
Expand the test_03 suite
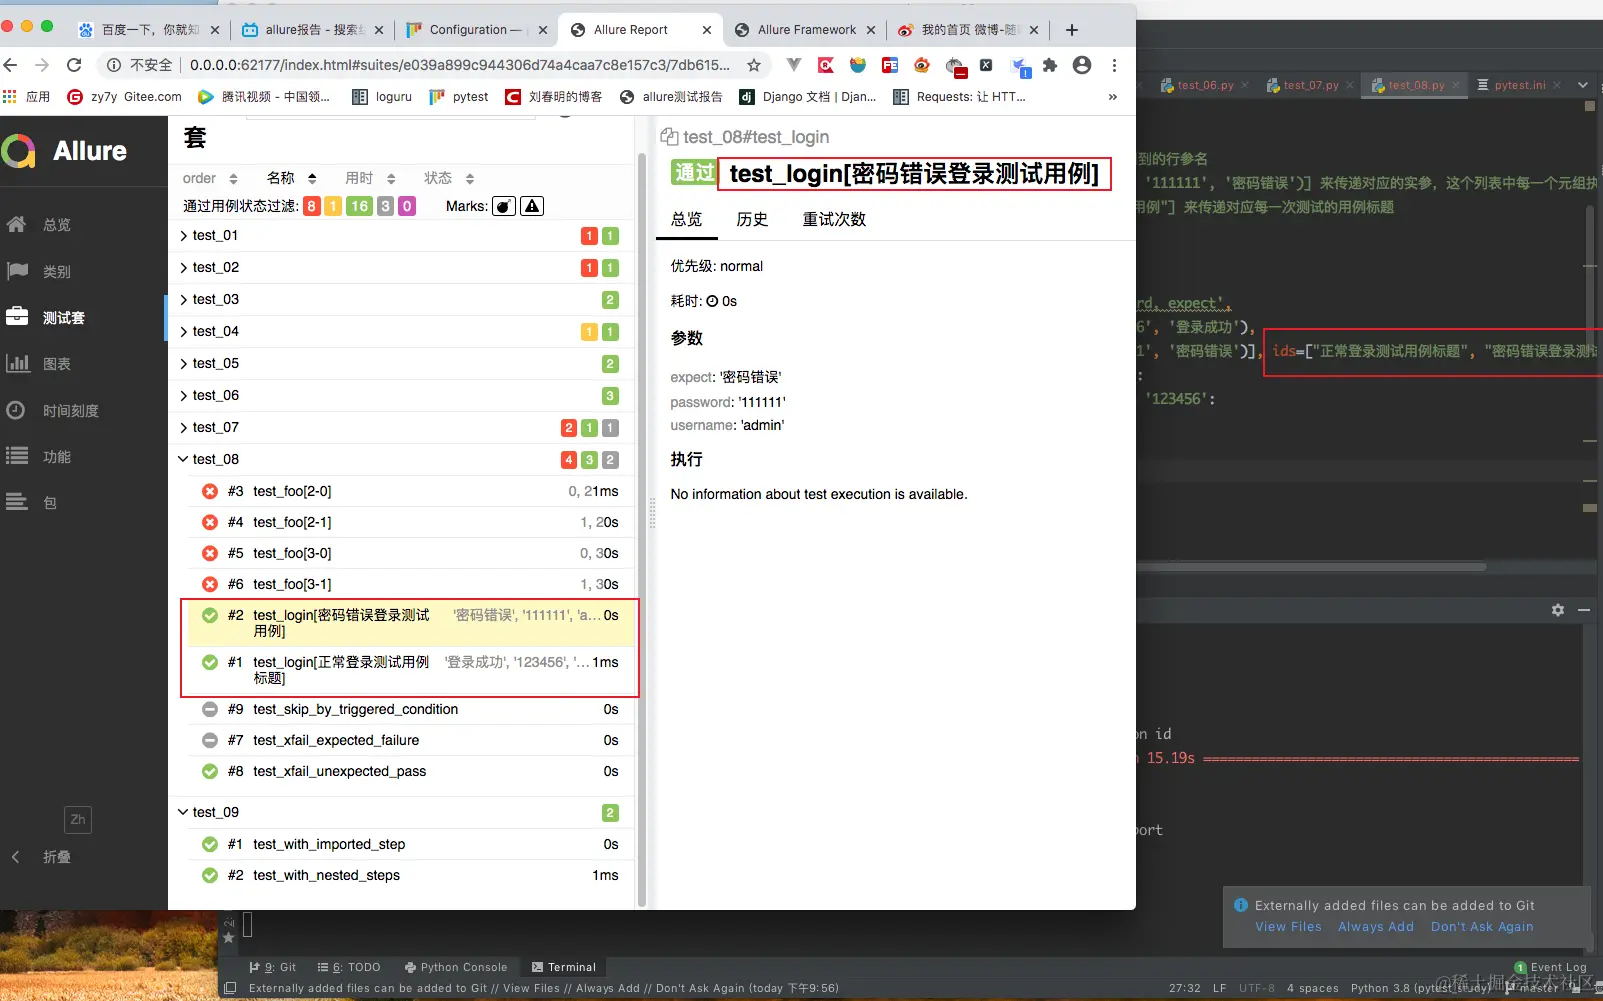coord(401,300)
